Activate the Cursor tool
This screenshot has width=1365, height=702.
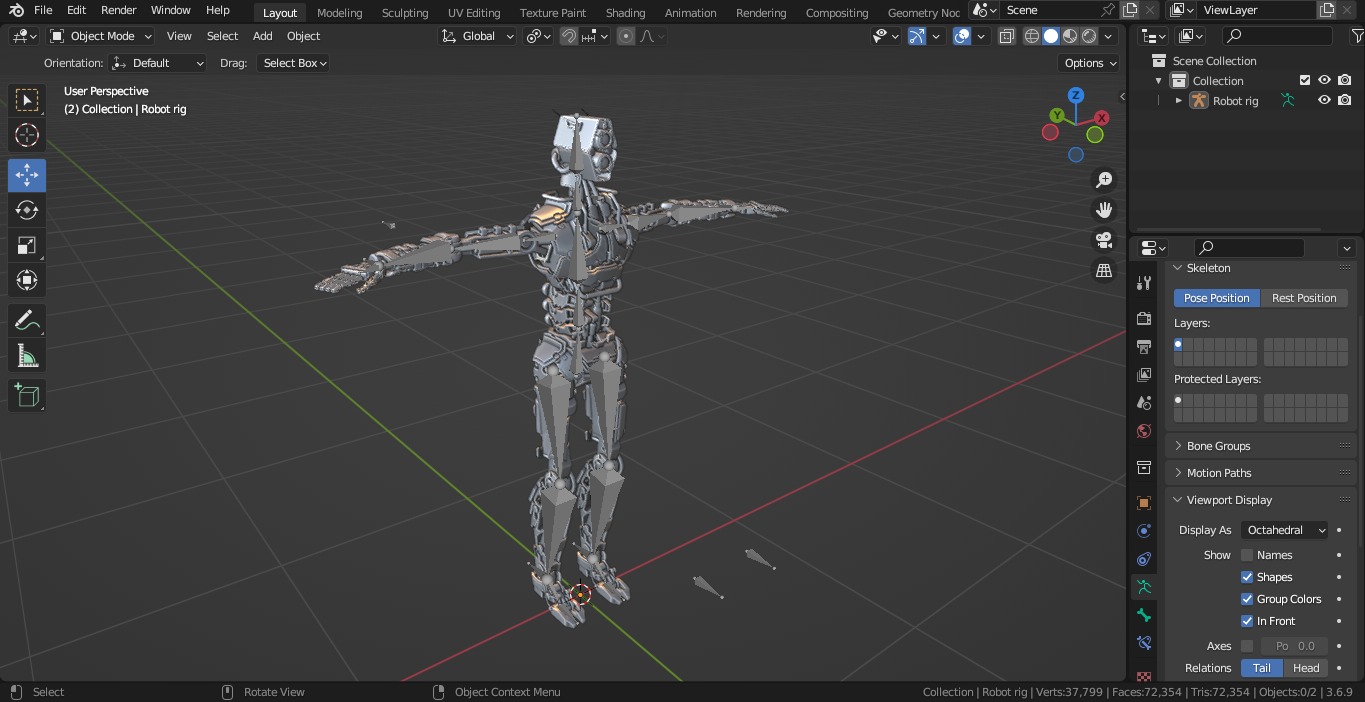(27, 135)
